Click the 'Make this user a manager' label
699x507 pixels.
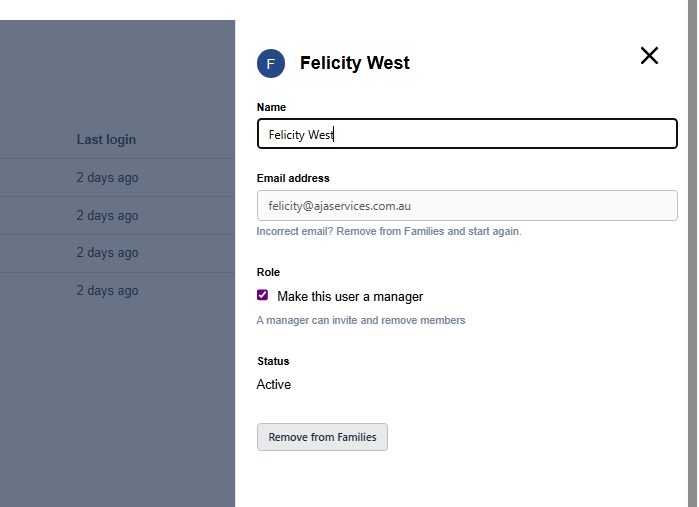point(350,296)
